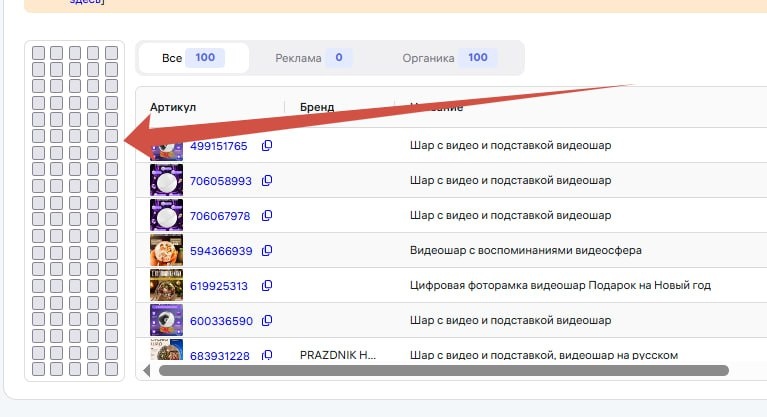The width and height of the screenshot is (767, 417).
Task: Tick the top-right checkbox in the grid panel
Action: coord(112,52)
